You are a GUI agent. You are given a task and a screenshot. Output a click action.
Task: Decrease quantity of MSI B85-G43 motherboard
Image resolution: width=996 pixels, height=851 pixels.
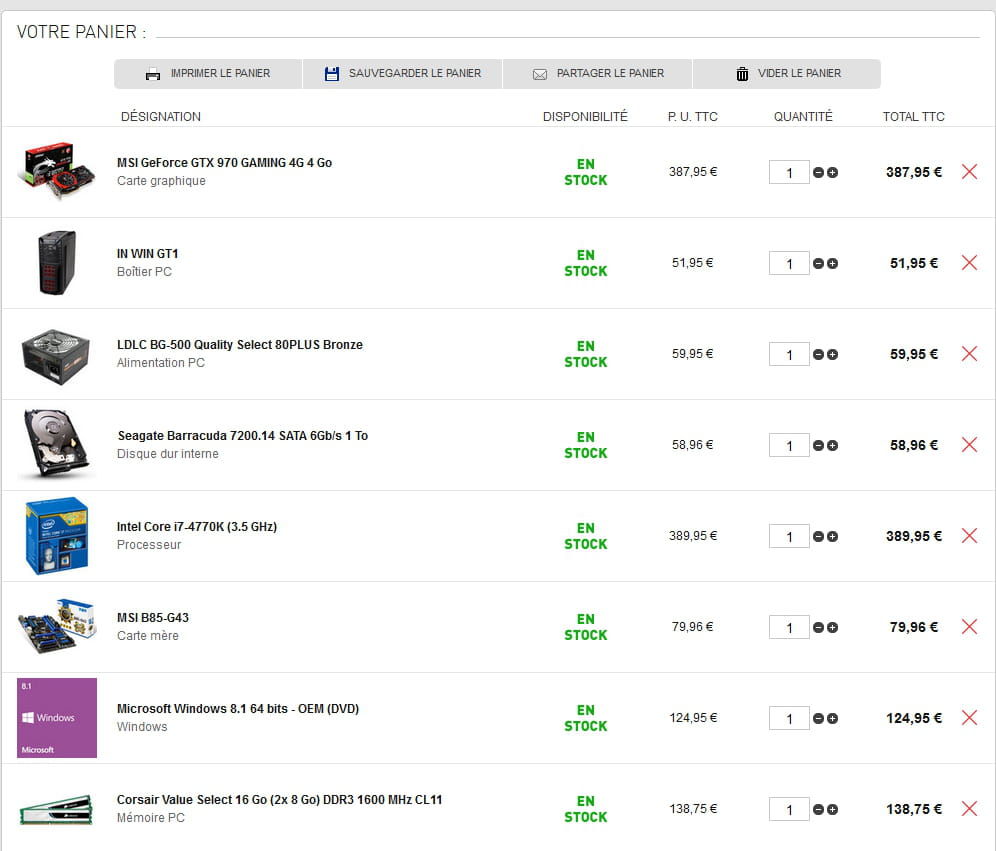click(819, 628)
